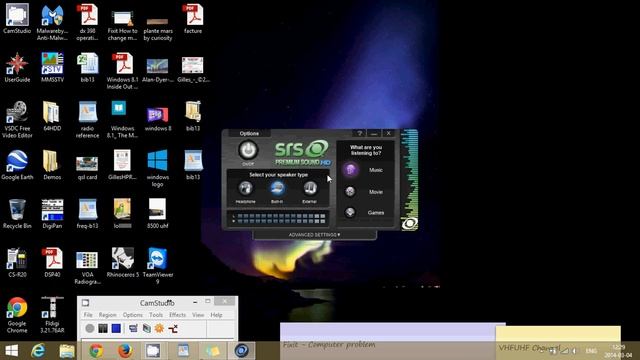
Task: Select Headphone speaker type
Action: [x=245, y=189]
